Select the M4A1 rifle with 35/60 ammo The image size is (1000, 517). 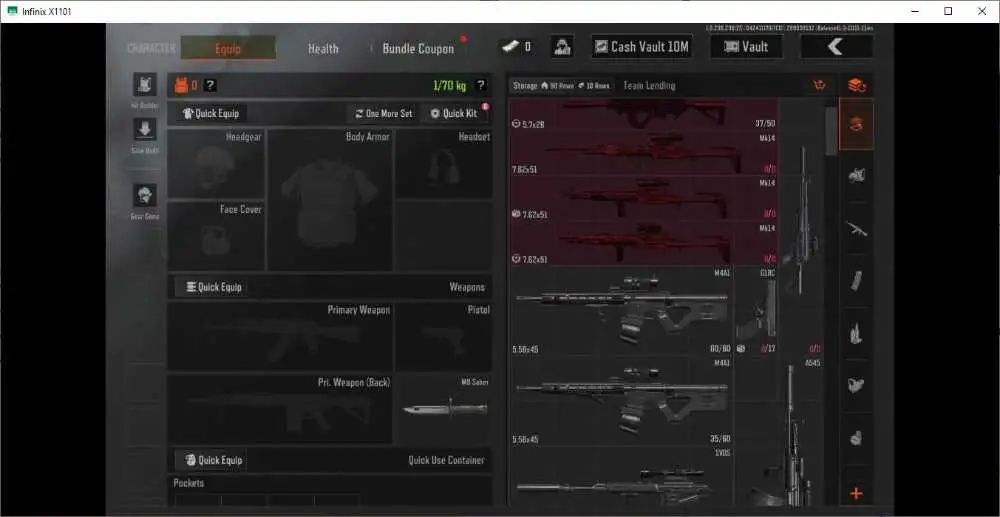click(x=621, y=401)
